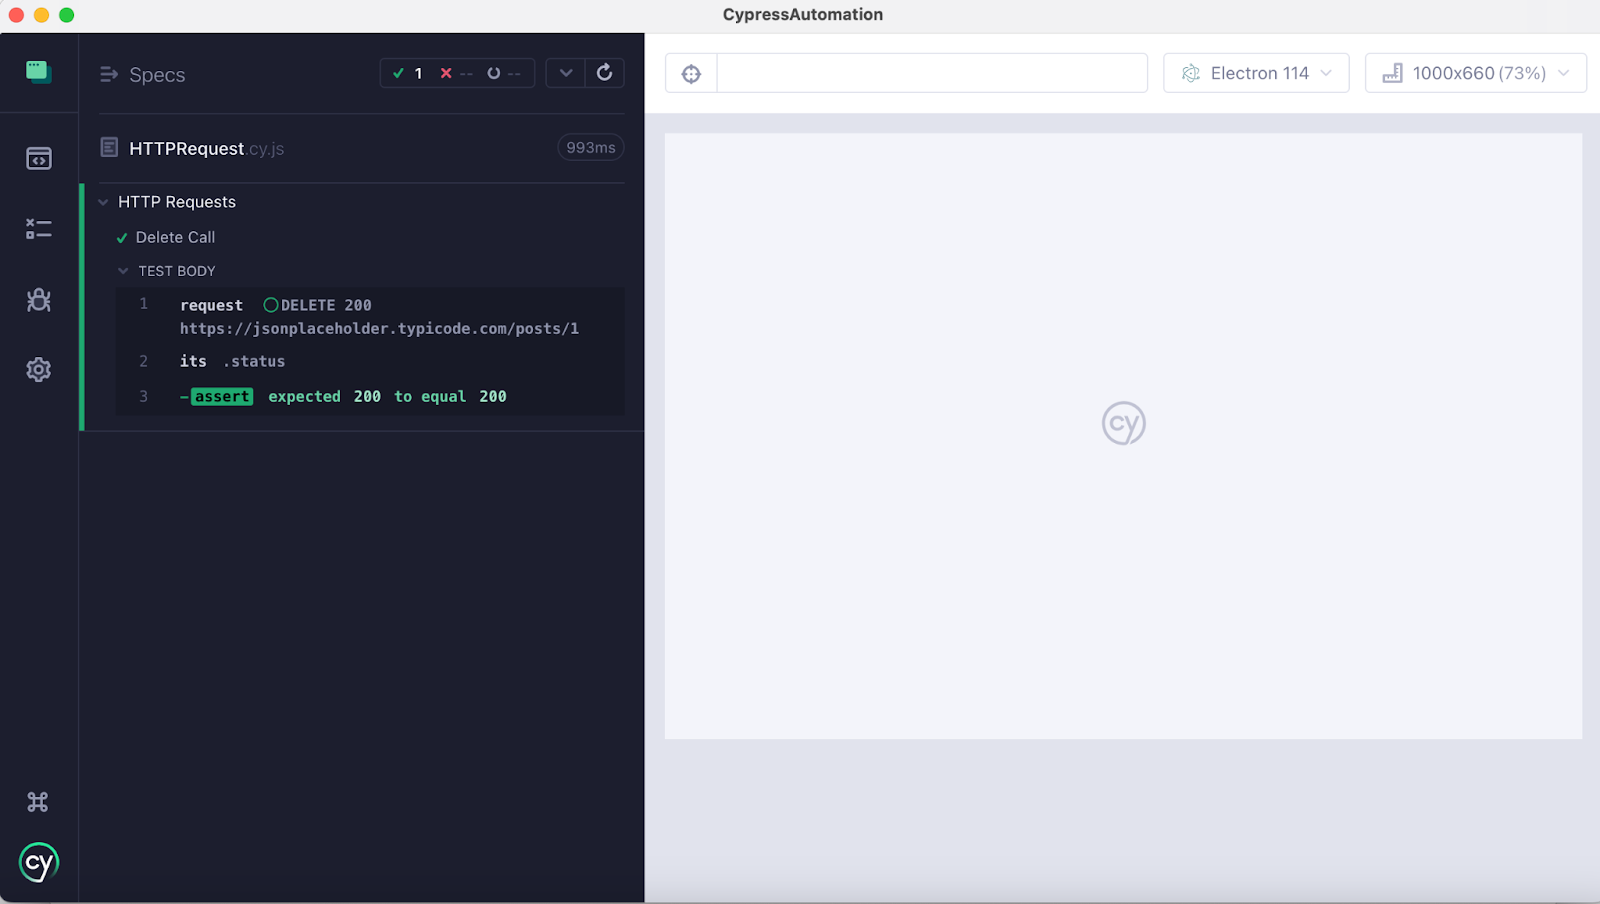The image size is (1600, 904).
Task: Open keyboard shortcuts via the command icon
Action: click(38, 801)
